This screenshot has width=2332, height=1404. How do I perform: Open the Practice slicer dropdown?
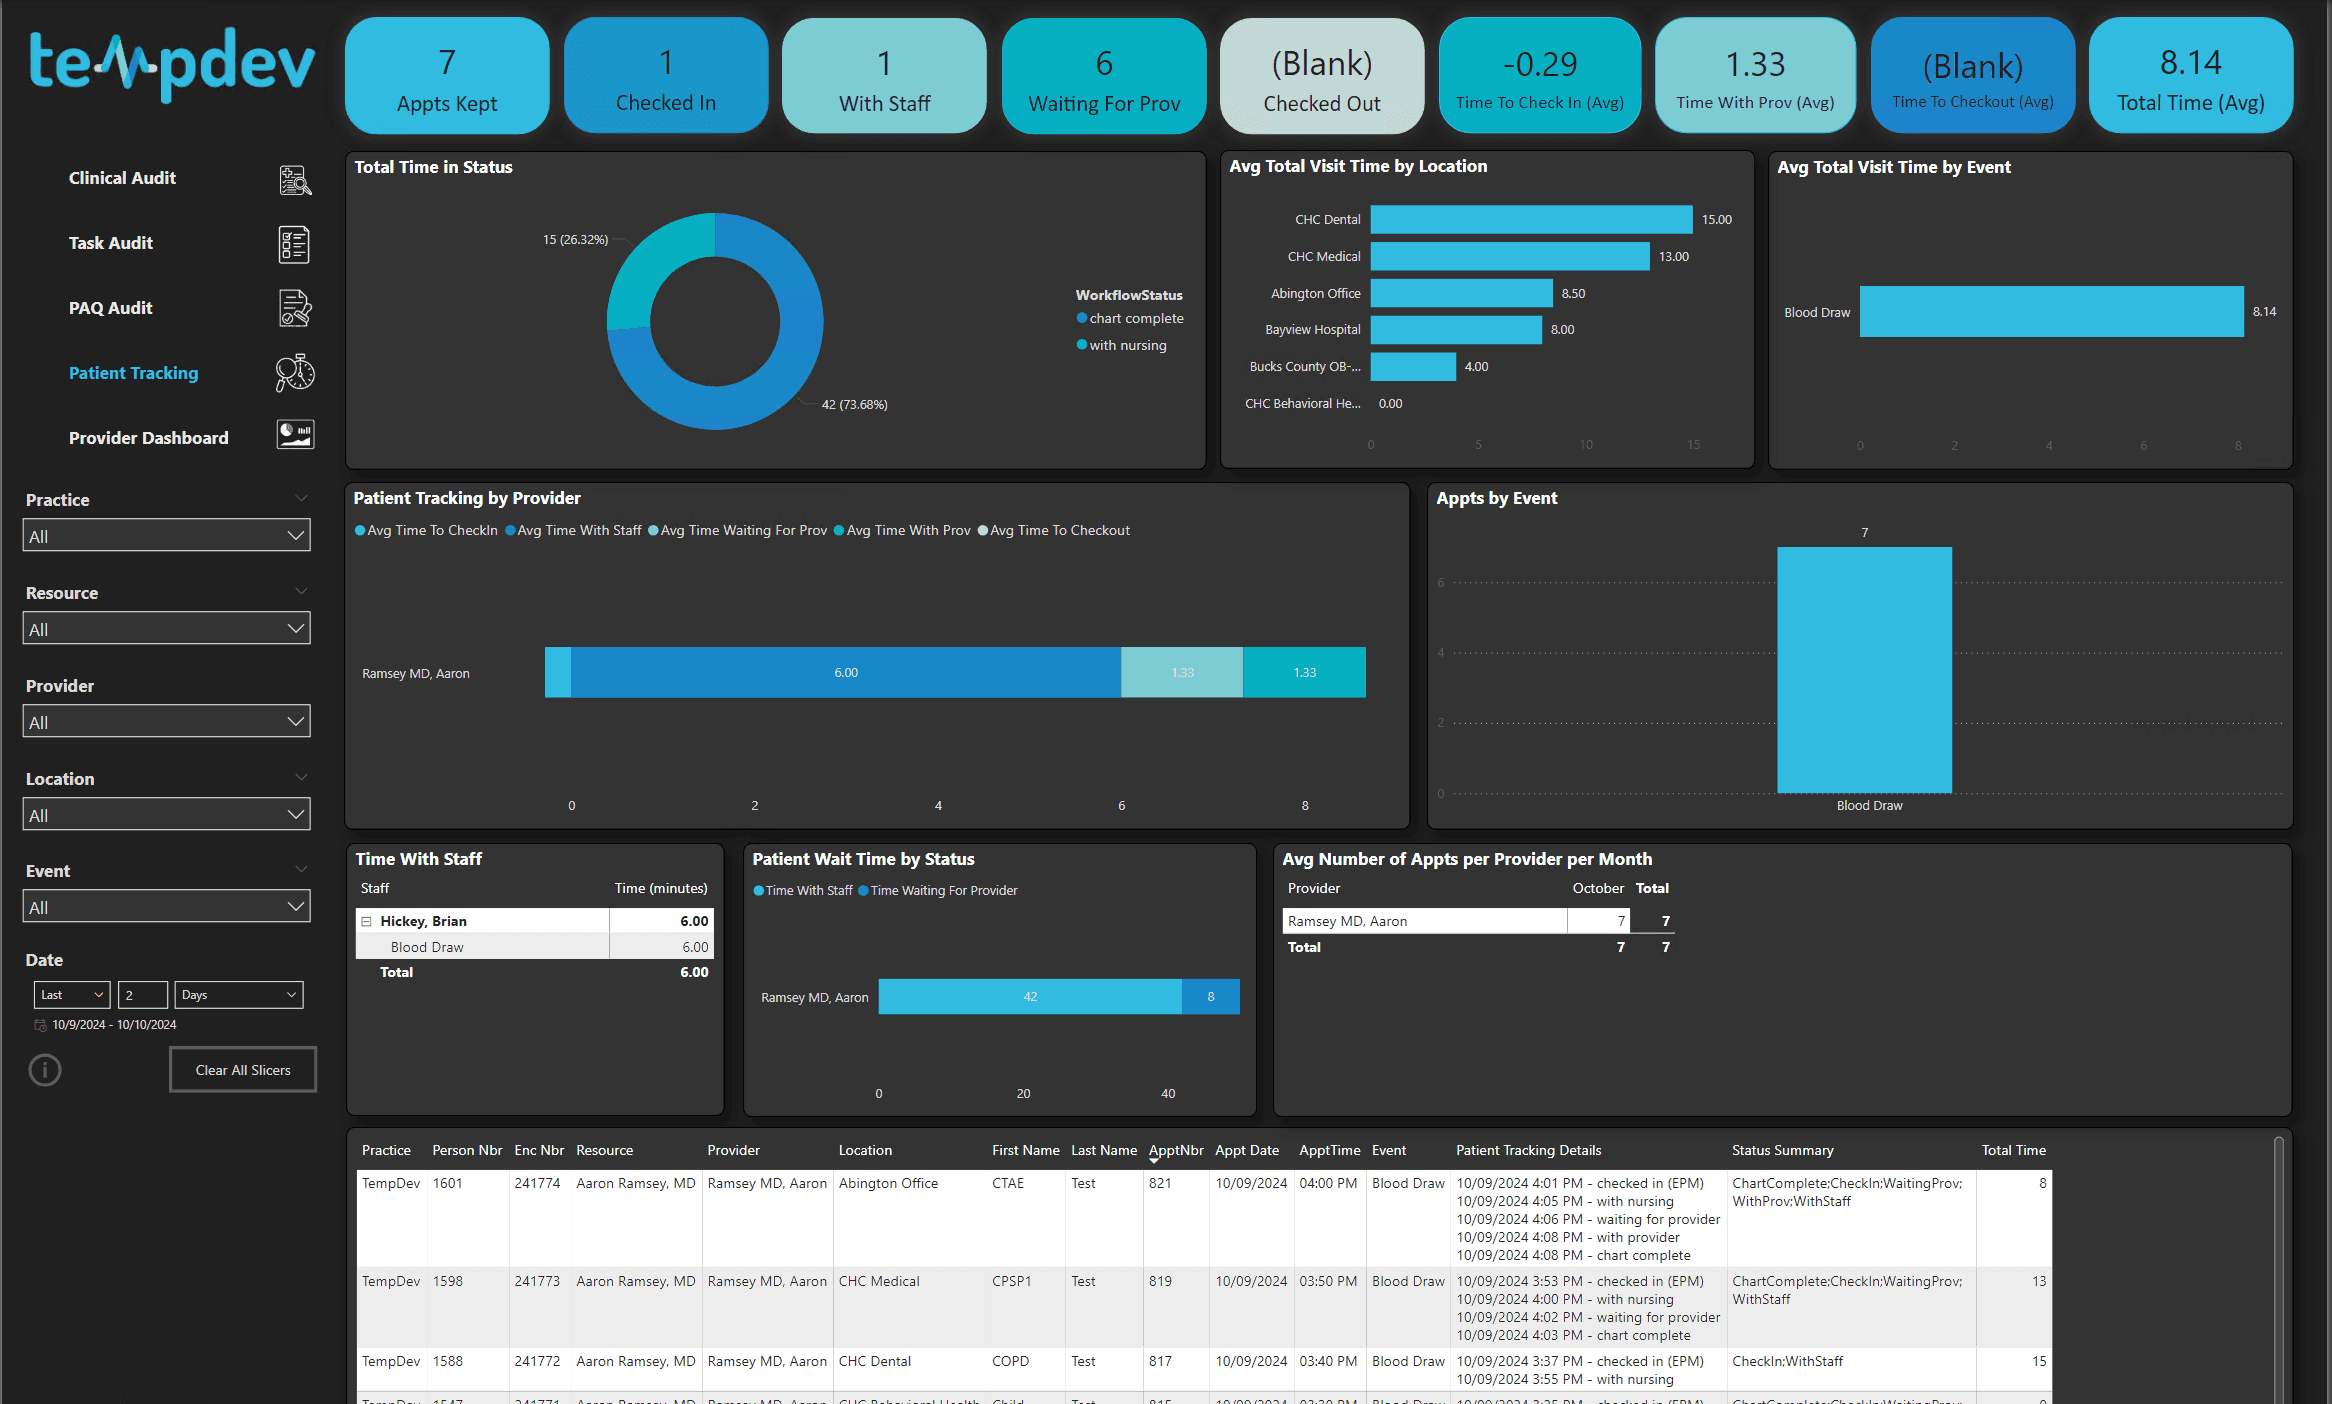point(166,536)
